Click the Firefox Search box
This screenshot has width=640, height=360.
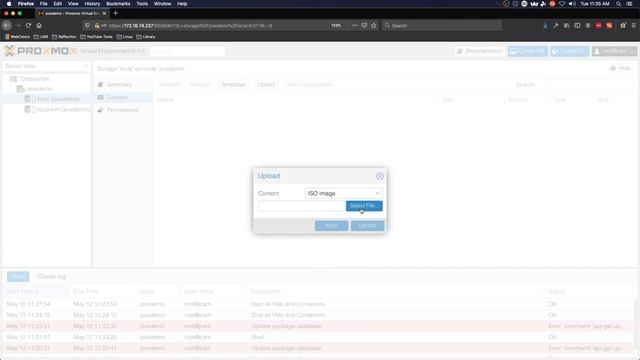click(442, 25)
